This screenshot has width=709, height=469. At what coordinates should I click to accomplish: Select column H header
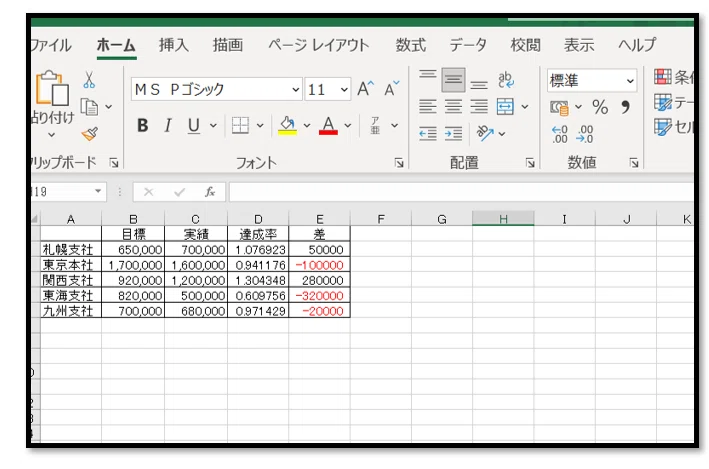click(503, 219)
